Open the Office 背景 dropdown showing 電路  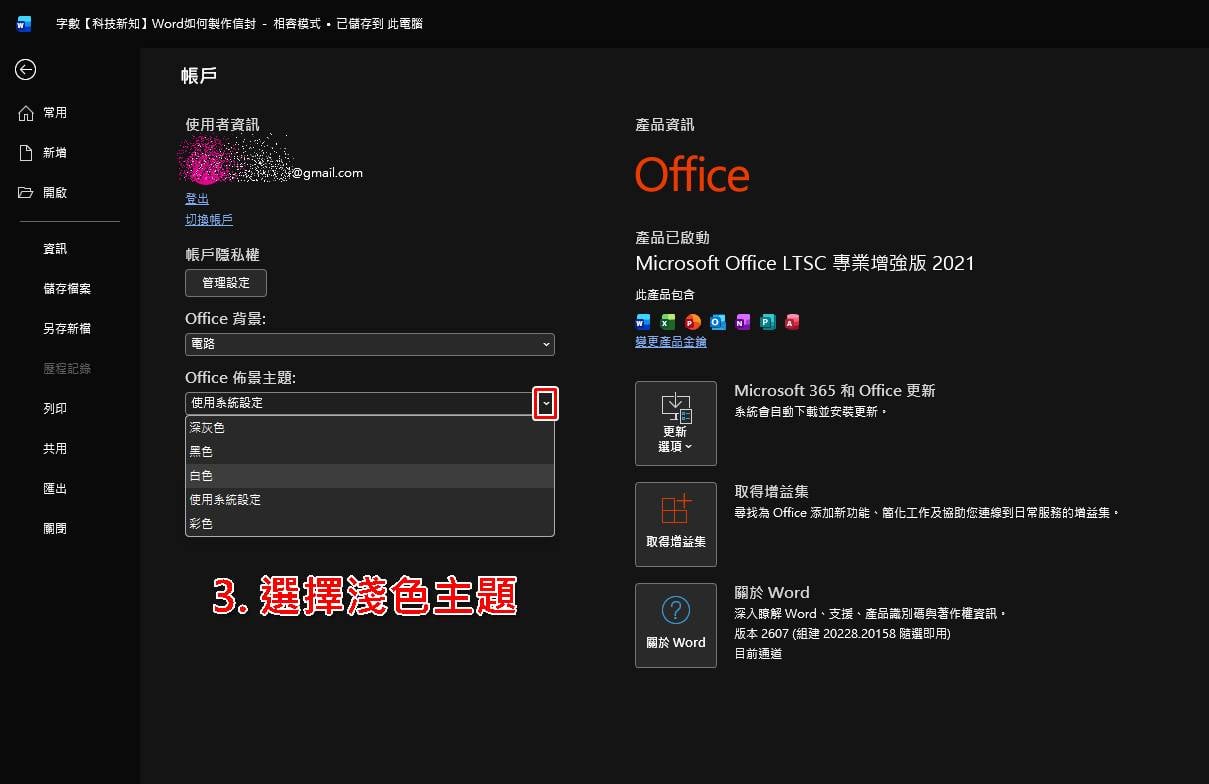(x=370, y=344)
